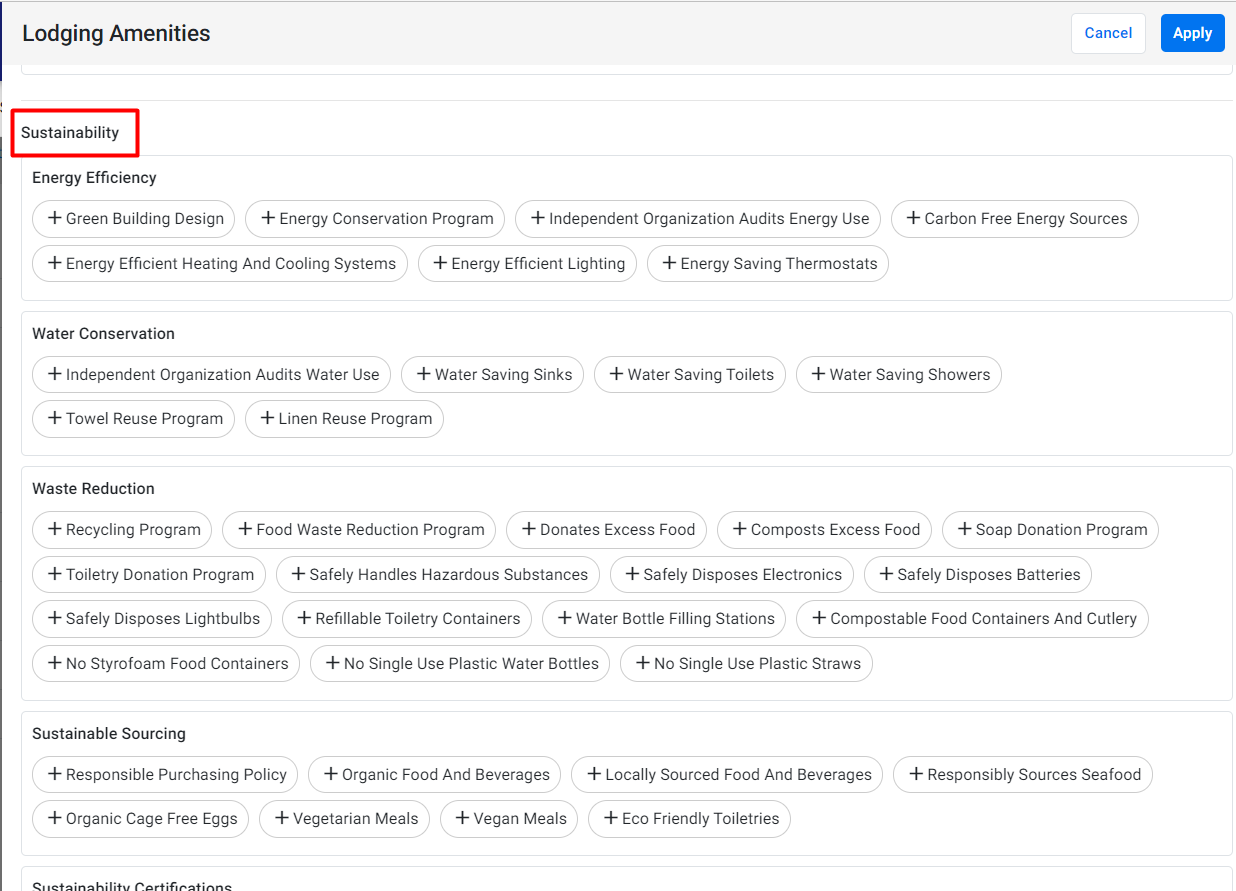Add Toiletry Donation Program chip

click(x=149, y=575)
